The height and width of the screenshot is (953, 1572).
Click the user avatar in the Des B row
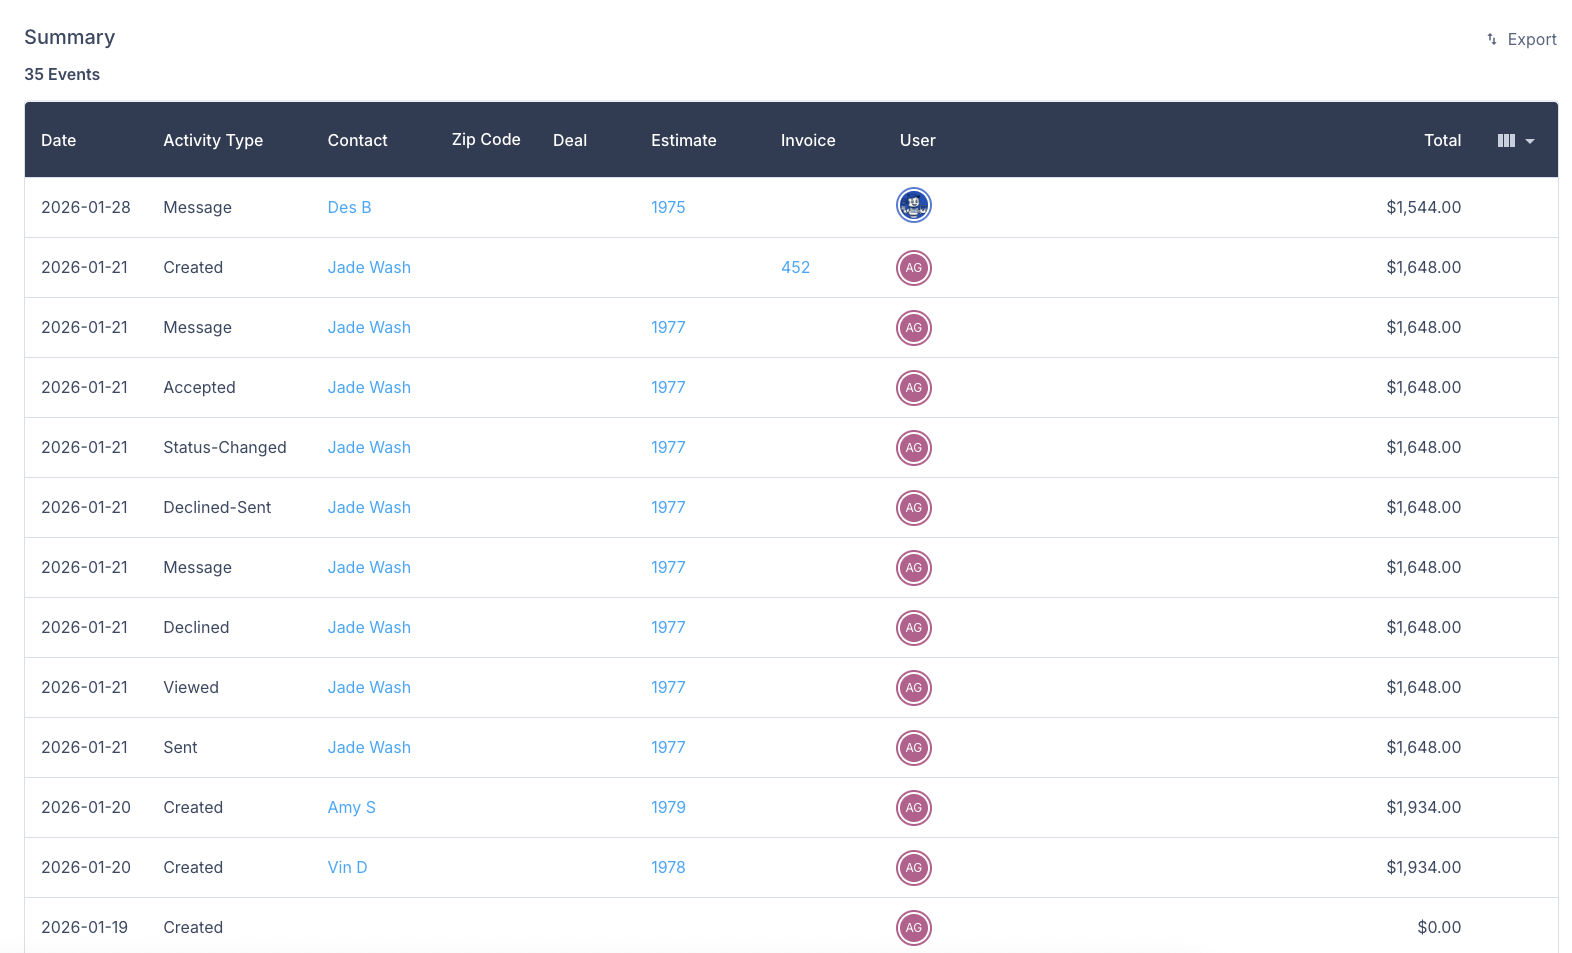914,206
